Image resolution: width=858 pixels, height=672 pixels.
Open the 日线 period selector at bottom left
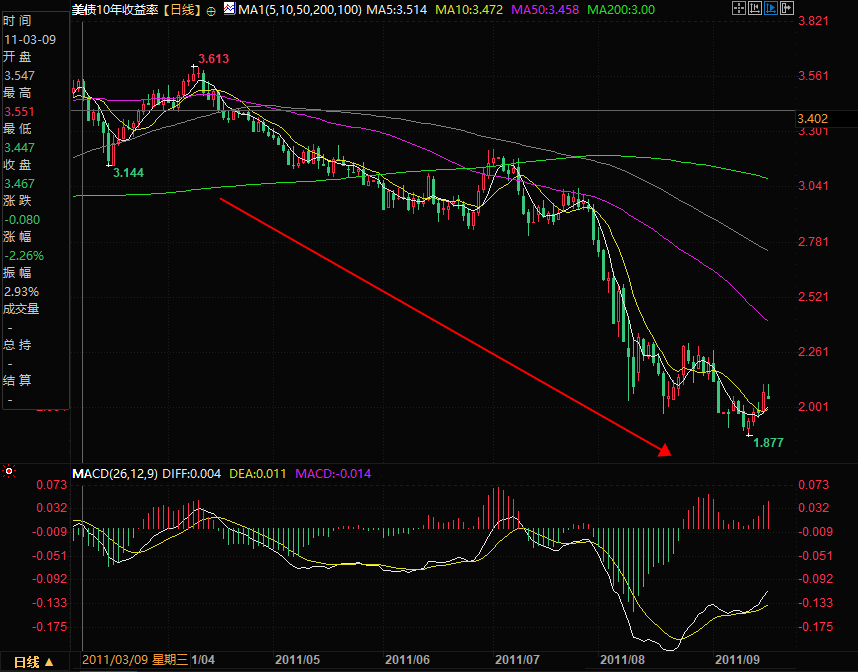pyautogui.click(x=34, y=662)
